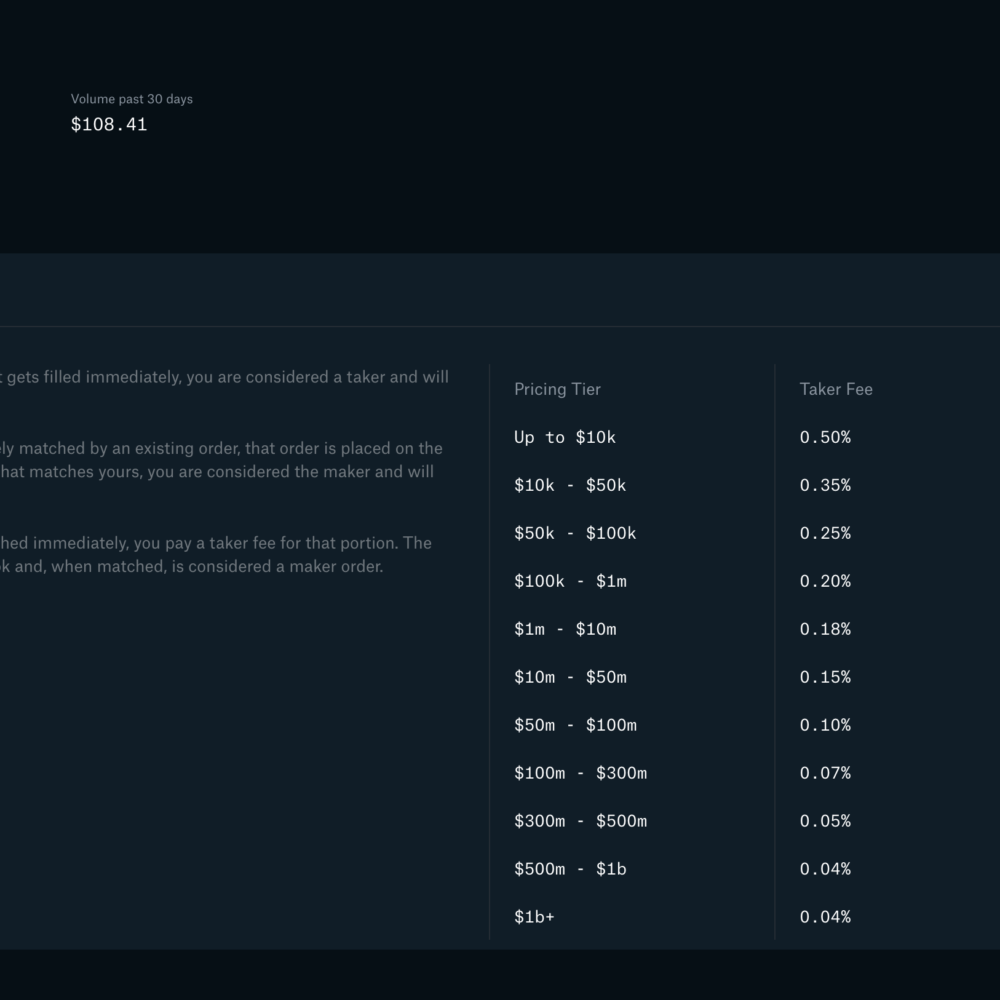This screenshot has width=1000, height=1000.
Task: Select the "$50m - $100m" pricing tier
Action: pos(575,725)
